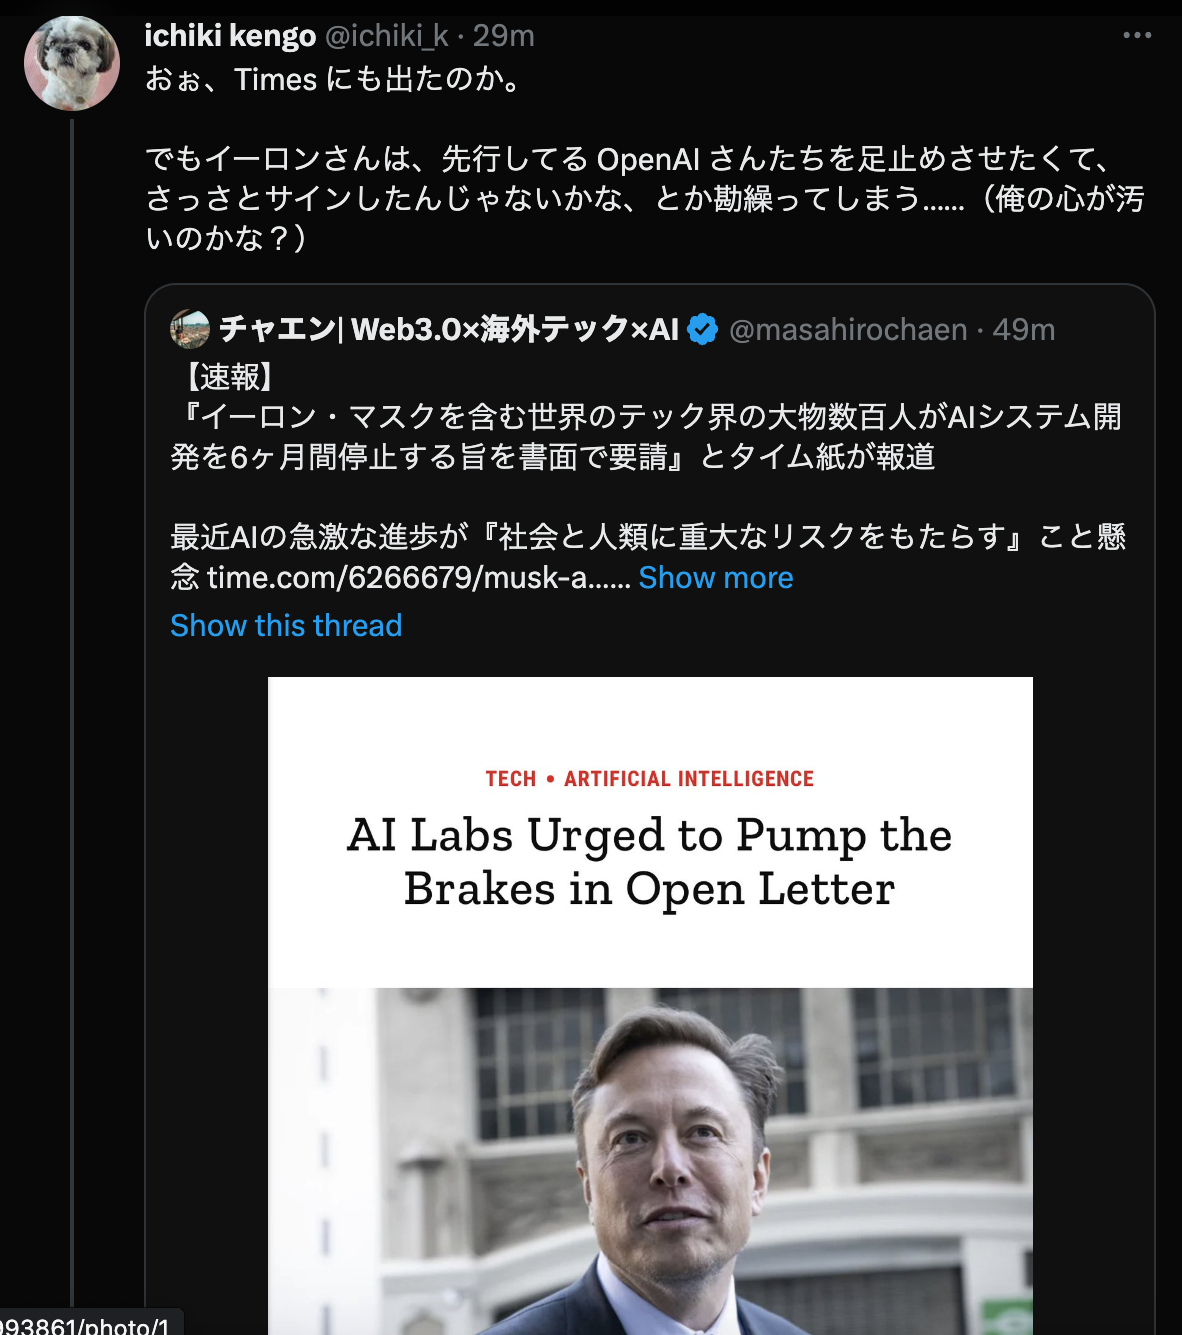Screen dimensions: 1182x1335
Task: Click the Elon Musk photo in the image
Action: coord(650,1161)
